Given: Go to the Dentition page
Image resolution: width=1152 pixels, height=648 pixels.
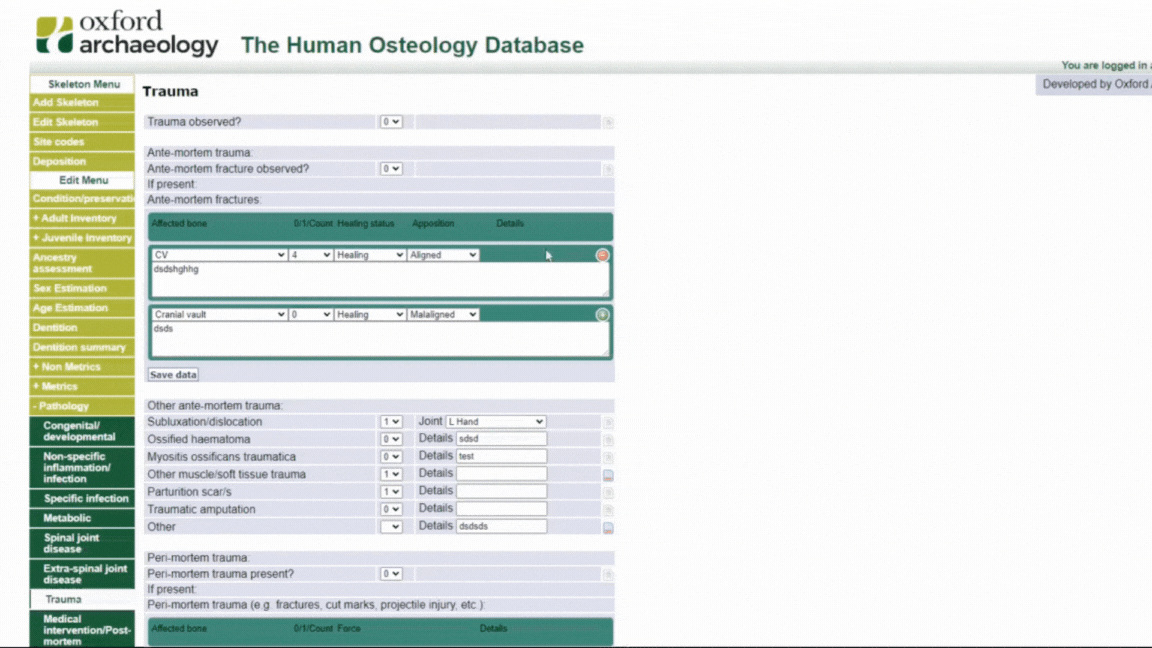Looking at the screenshot, I should (x=82, y=328).
